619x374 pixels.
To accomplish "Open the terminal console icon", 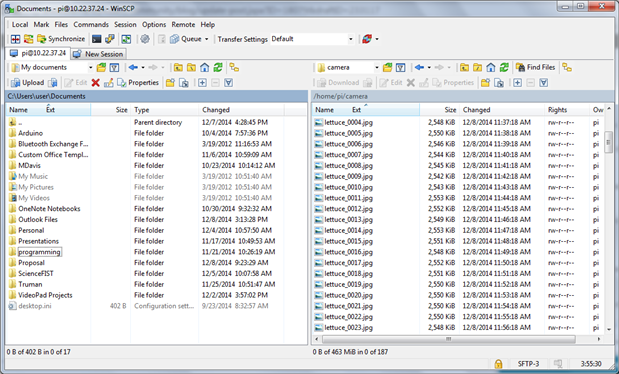I will 96,39.
